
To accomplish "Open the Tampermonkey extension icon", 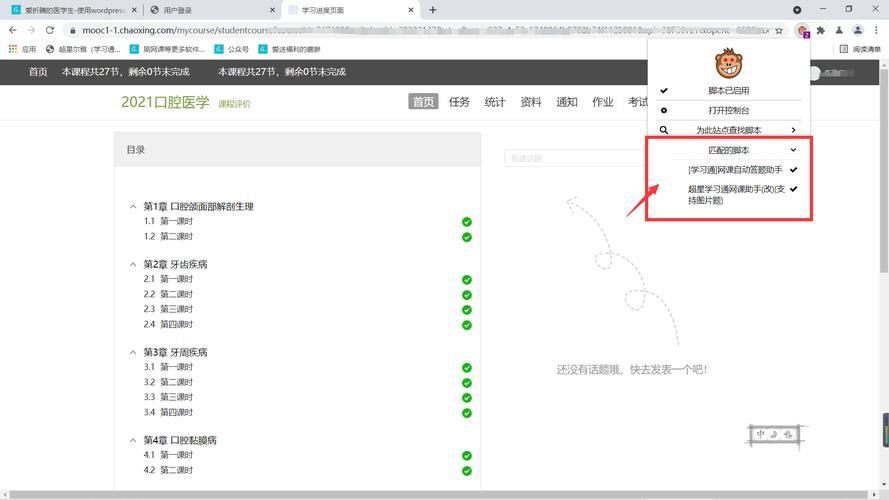I will coord(802,31).
